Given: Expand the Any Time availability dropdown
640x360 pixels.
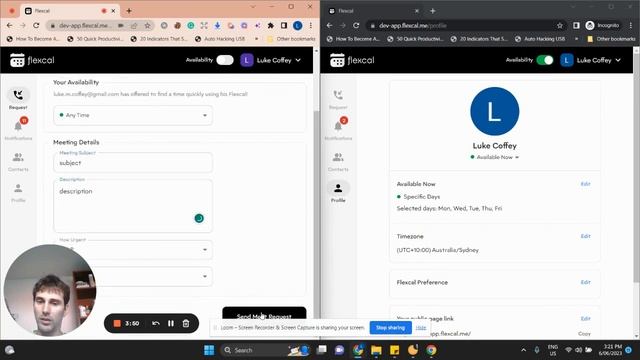Looking at the screenshot, I should 133,115.
